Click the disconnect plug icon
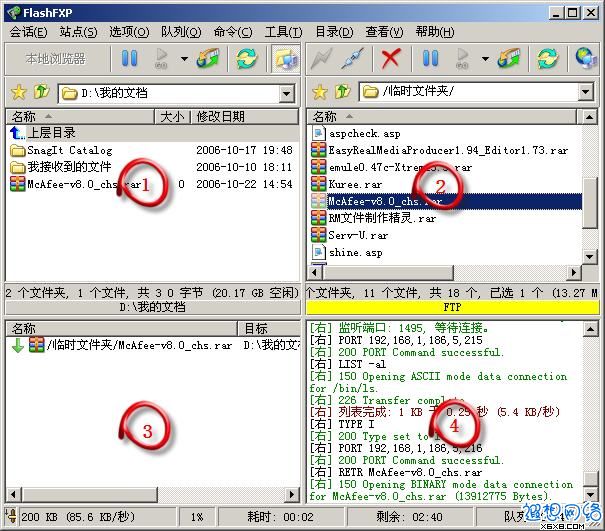 point(353,59)
